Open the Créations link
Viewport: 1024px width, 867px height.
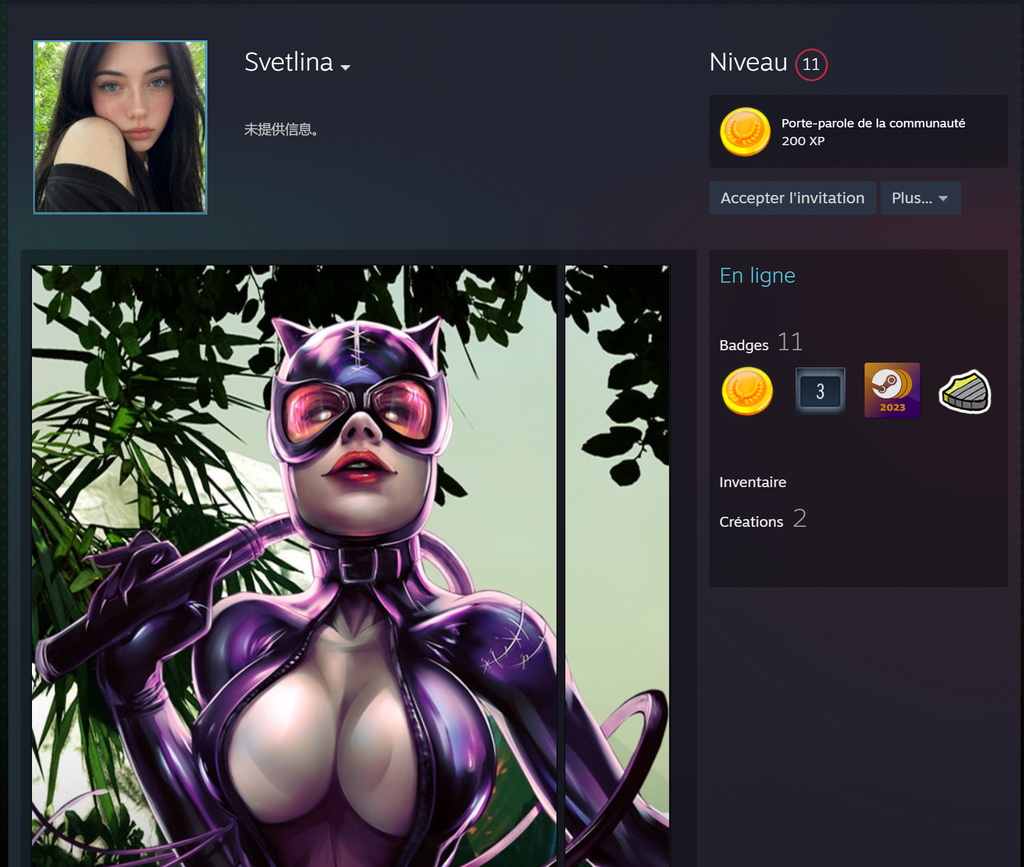751,522
